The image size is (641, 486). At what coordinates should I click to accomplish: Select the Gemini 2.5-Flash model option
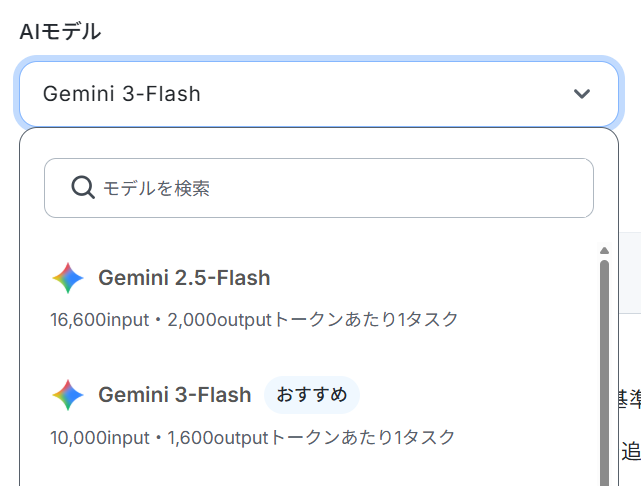(184, 278)
